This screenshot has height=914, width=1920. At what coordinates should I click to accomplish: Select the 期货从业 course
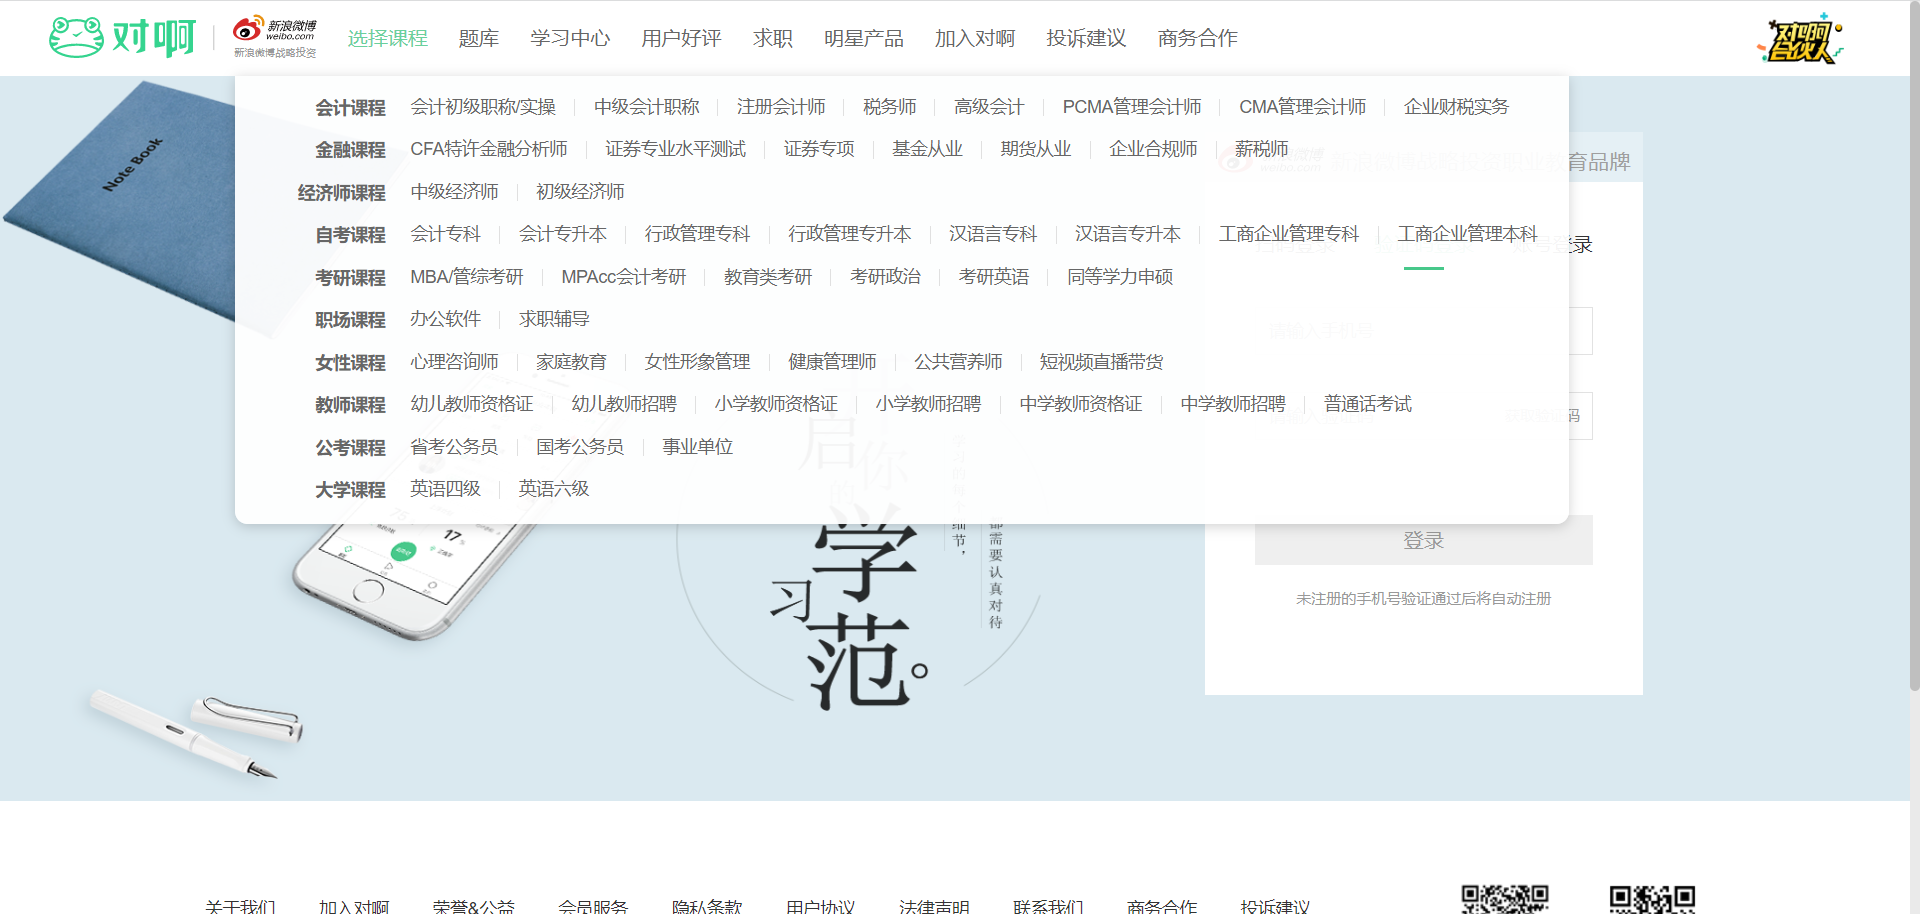pos(1036,149)
